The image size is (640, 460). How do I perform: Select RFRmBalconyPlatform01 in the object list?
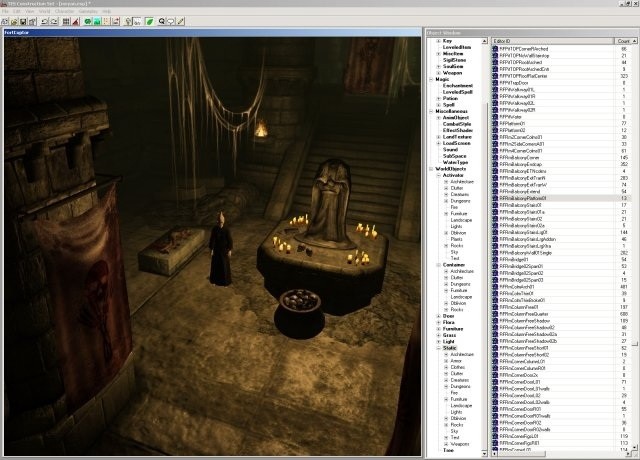click(x=530, y=198)
